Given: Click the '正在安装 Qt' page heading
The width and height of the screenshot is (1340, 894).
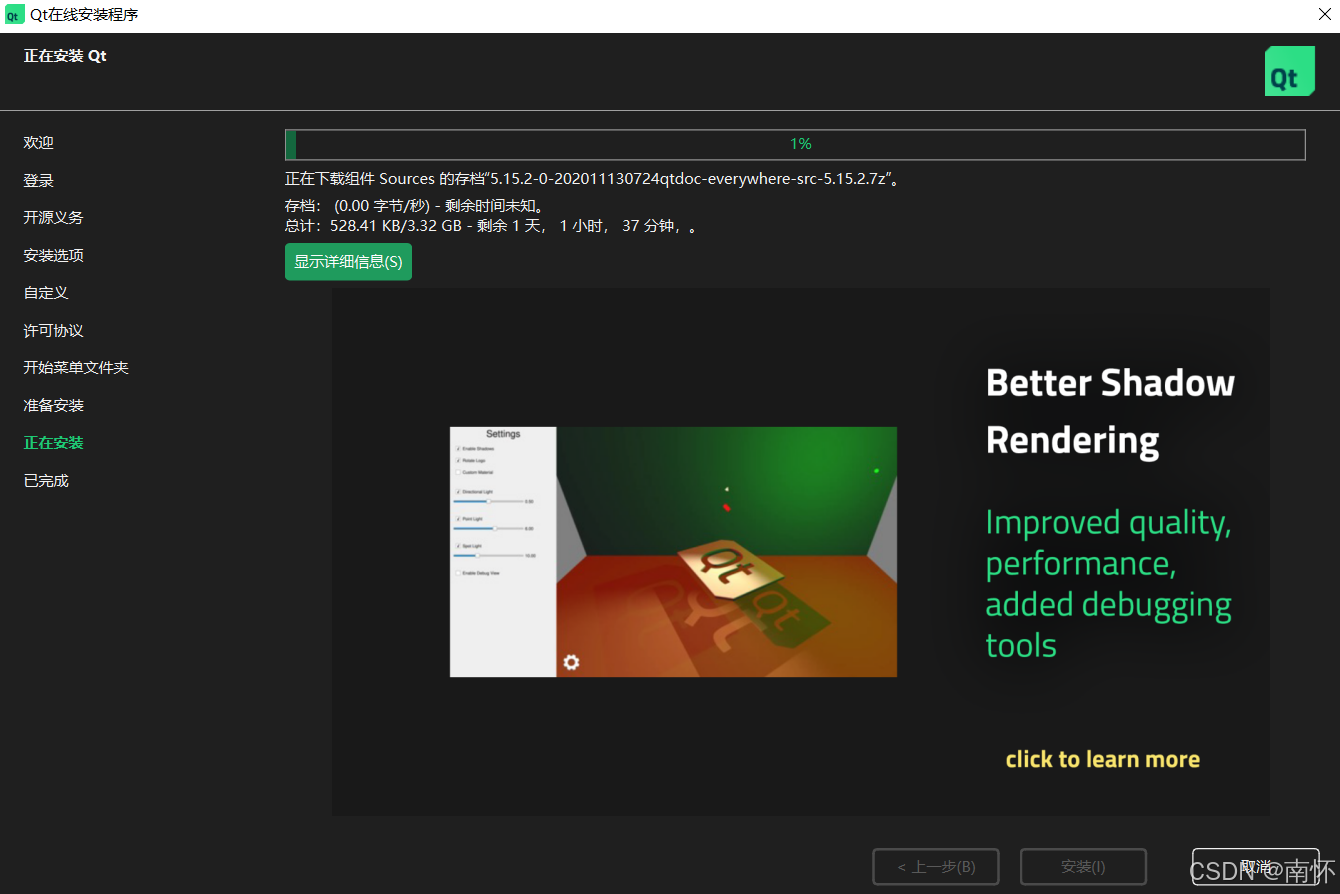Looking at the screenshot, I should [x=65, y=56].
